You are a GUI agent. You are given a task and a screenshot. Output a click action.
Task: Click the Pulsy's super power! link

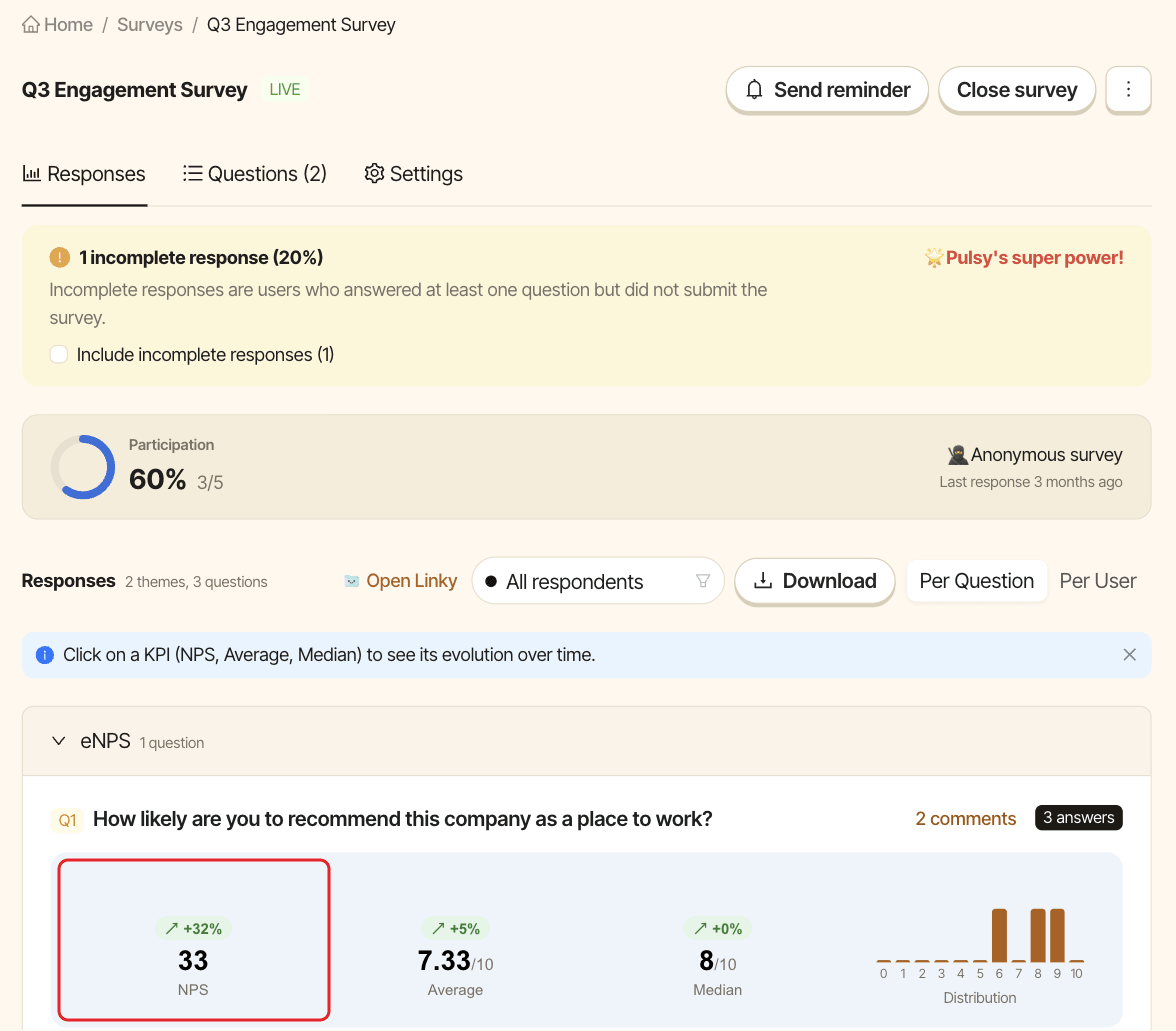coord(1024,257)
